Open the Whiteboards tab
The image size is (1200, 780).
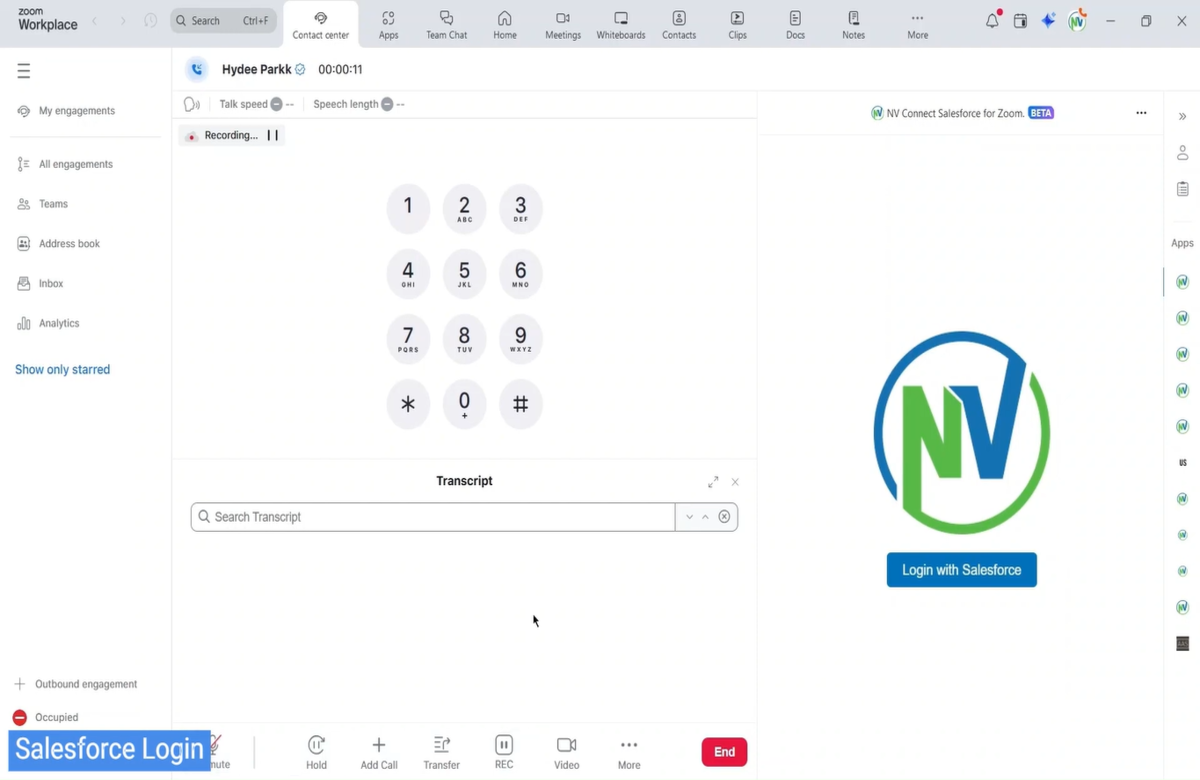point(620,25)
